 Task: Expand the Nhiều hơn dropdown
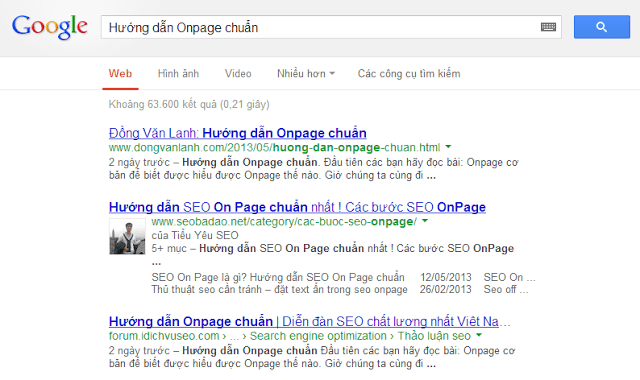pos(306,73)
